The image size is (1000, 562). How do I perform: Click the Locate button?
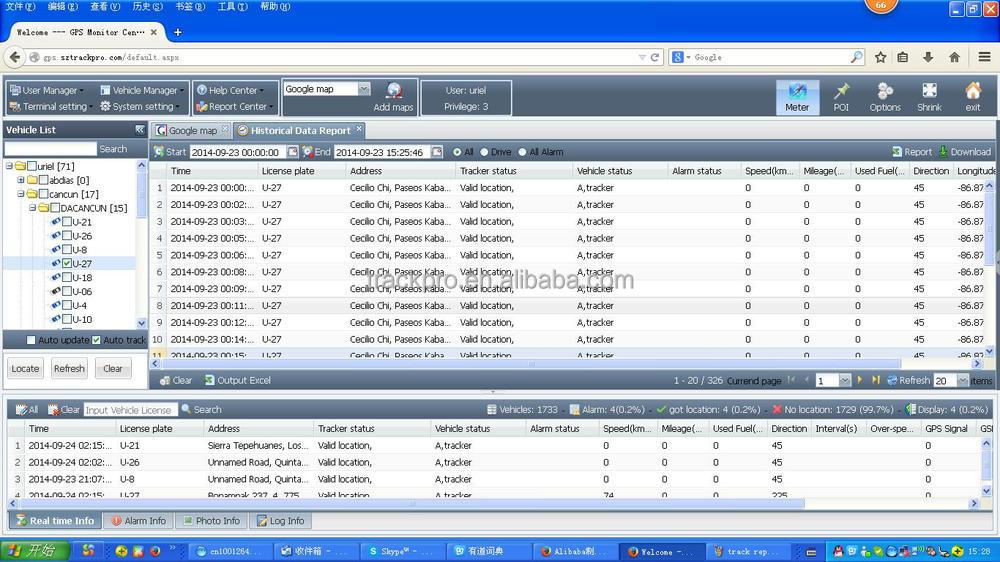25,368
